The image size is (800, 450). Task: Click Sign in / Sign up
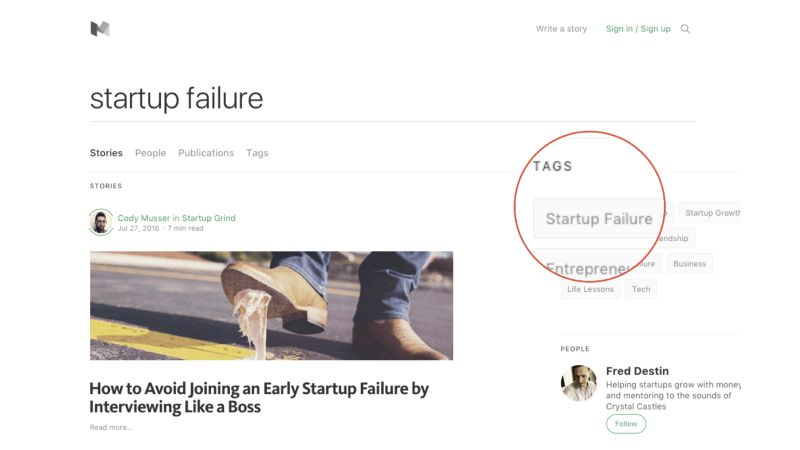pos(638,29)
